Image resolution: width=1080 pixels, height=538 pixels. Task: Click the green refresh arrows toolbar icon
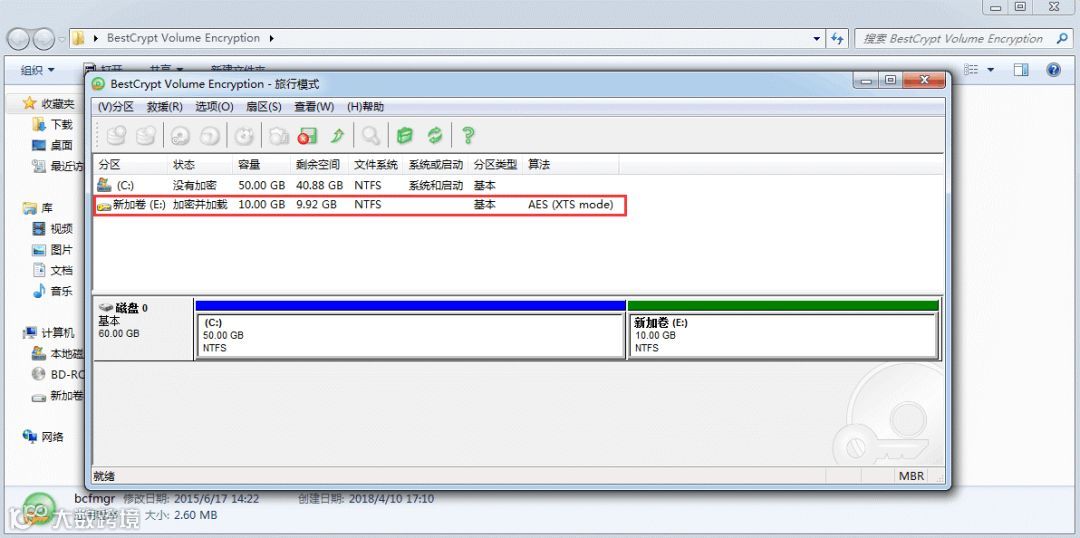pyautogui.click(x=435, y=136)
